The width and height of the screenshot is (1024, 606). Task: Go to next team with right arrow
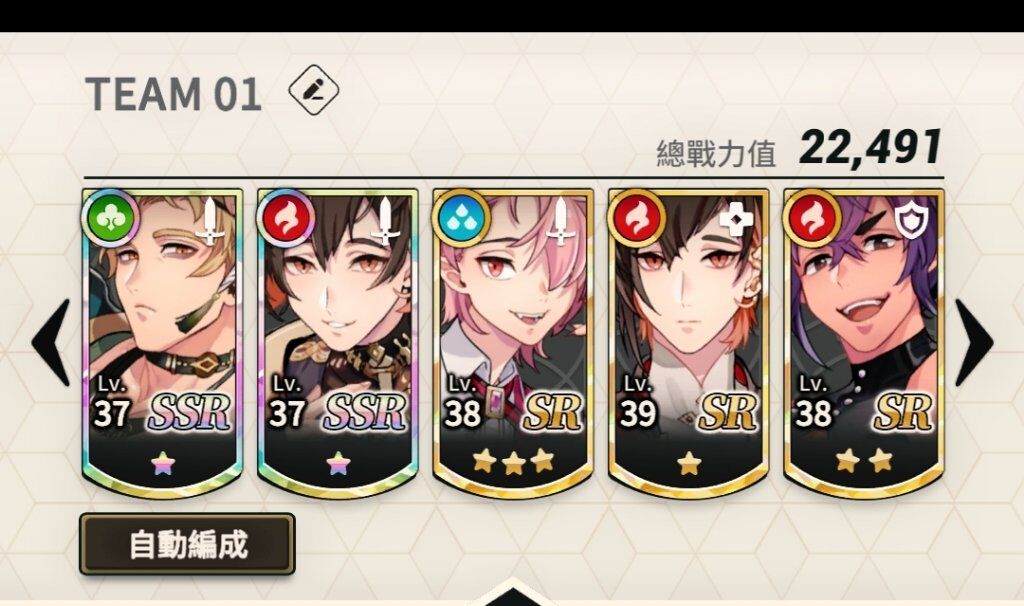tap(974, 342)
